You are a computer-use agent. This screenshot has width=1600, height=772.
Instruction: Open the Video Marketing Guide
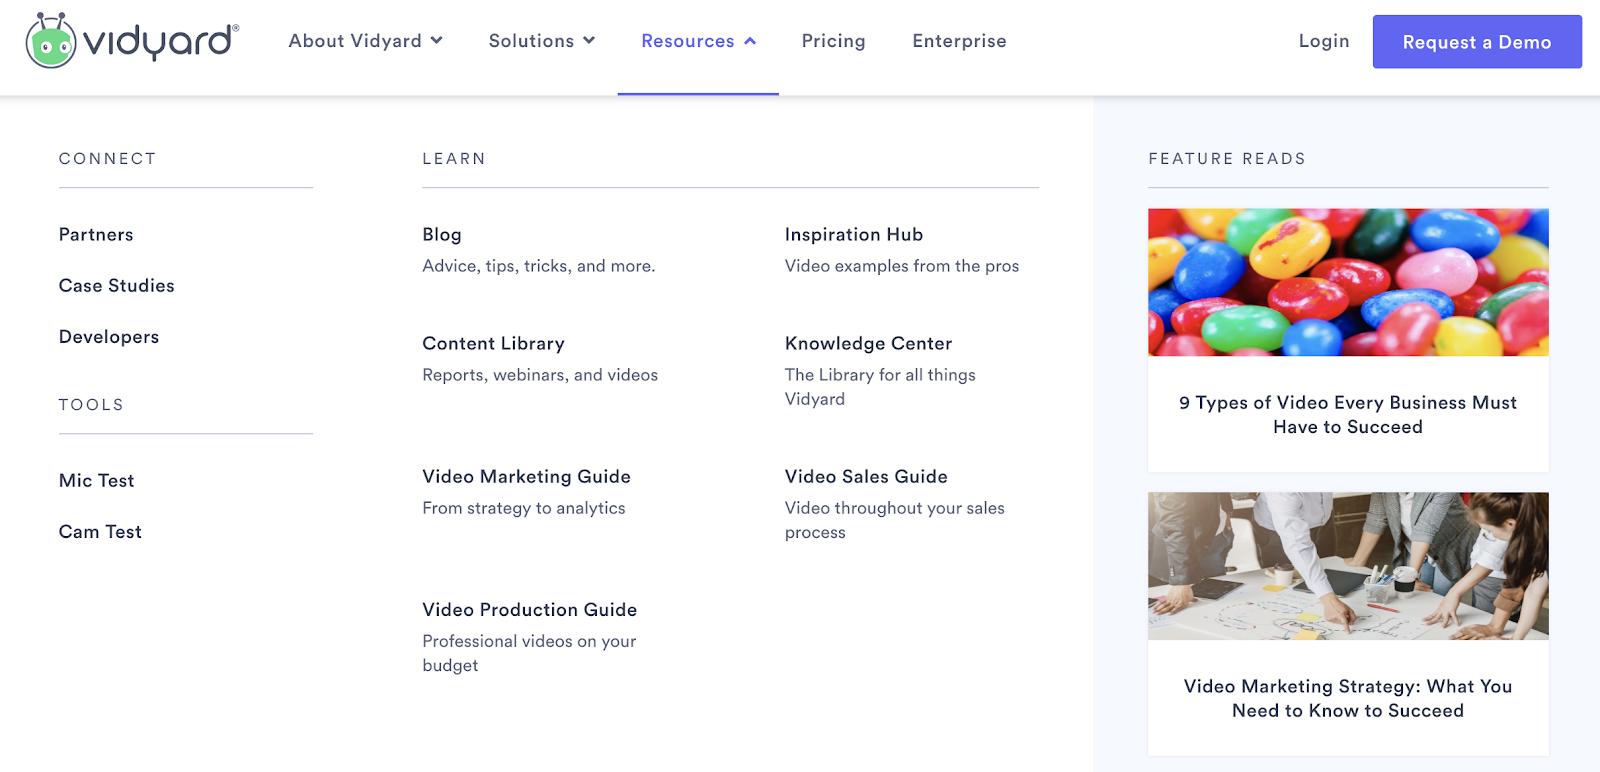click(x=526, y=477)
